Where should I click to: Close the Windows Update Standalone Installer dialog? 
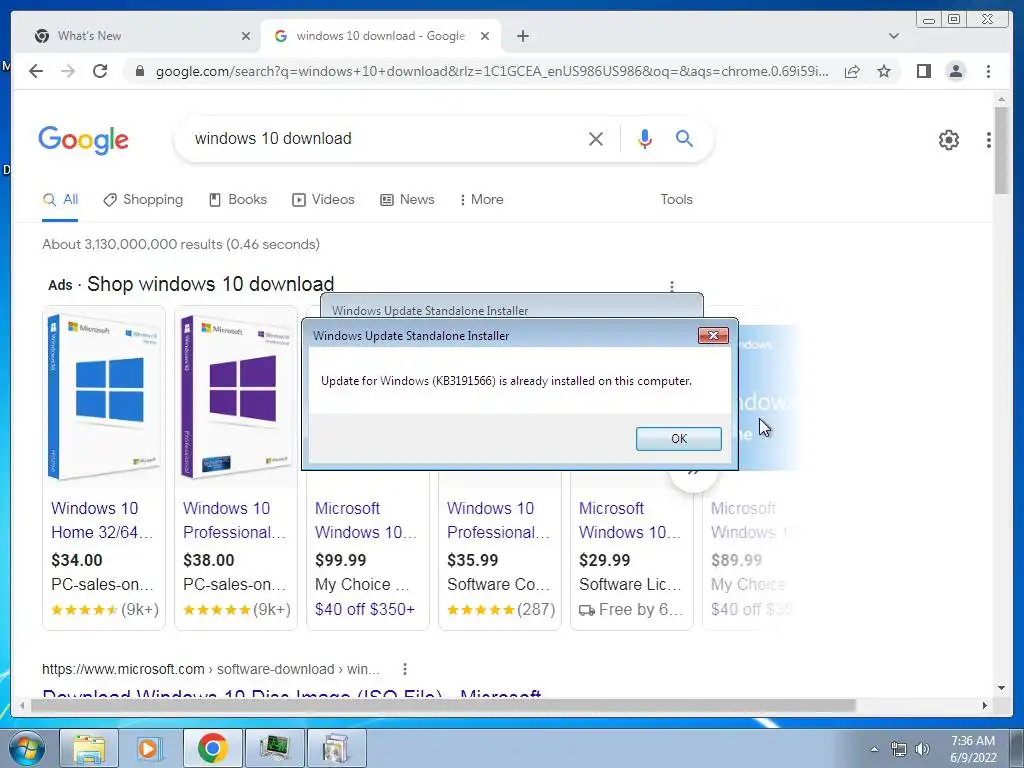tap(713, 335)
